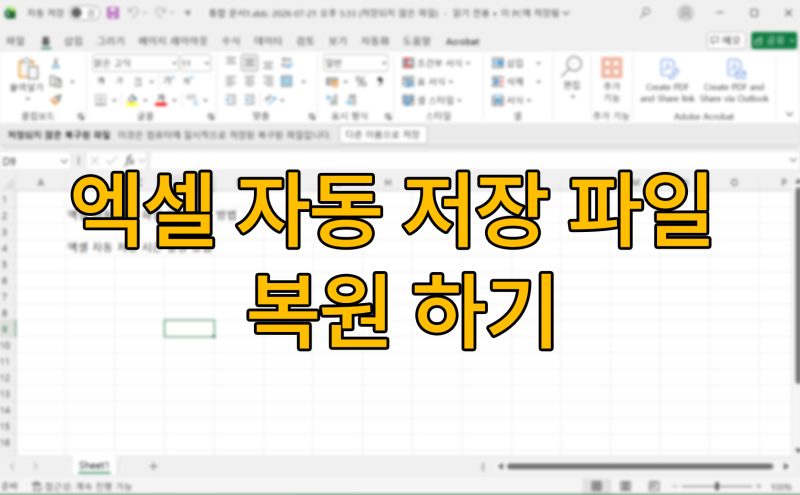The height and width of the screenshot is (495, 800).
Task: Click the increase indent icon
Action: point(249,100)
